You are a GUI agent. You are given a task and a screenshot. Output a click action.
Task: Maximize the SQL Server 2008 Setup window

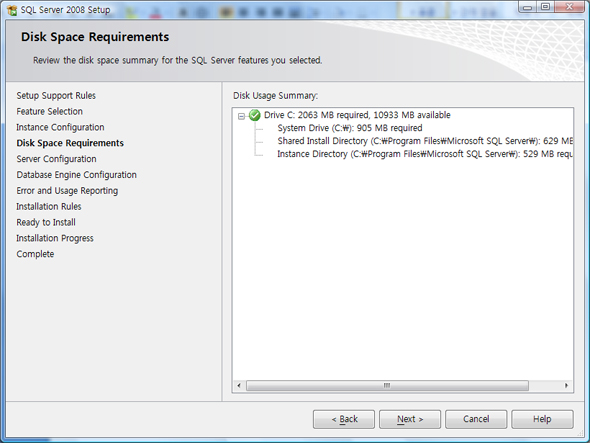tap(545, 7)
